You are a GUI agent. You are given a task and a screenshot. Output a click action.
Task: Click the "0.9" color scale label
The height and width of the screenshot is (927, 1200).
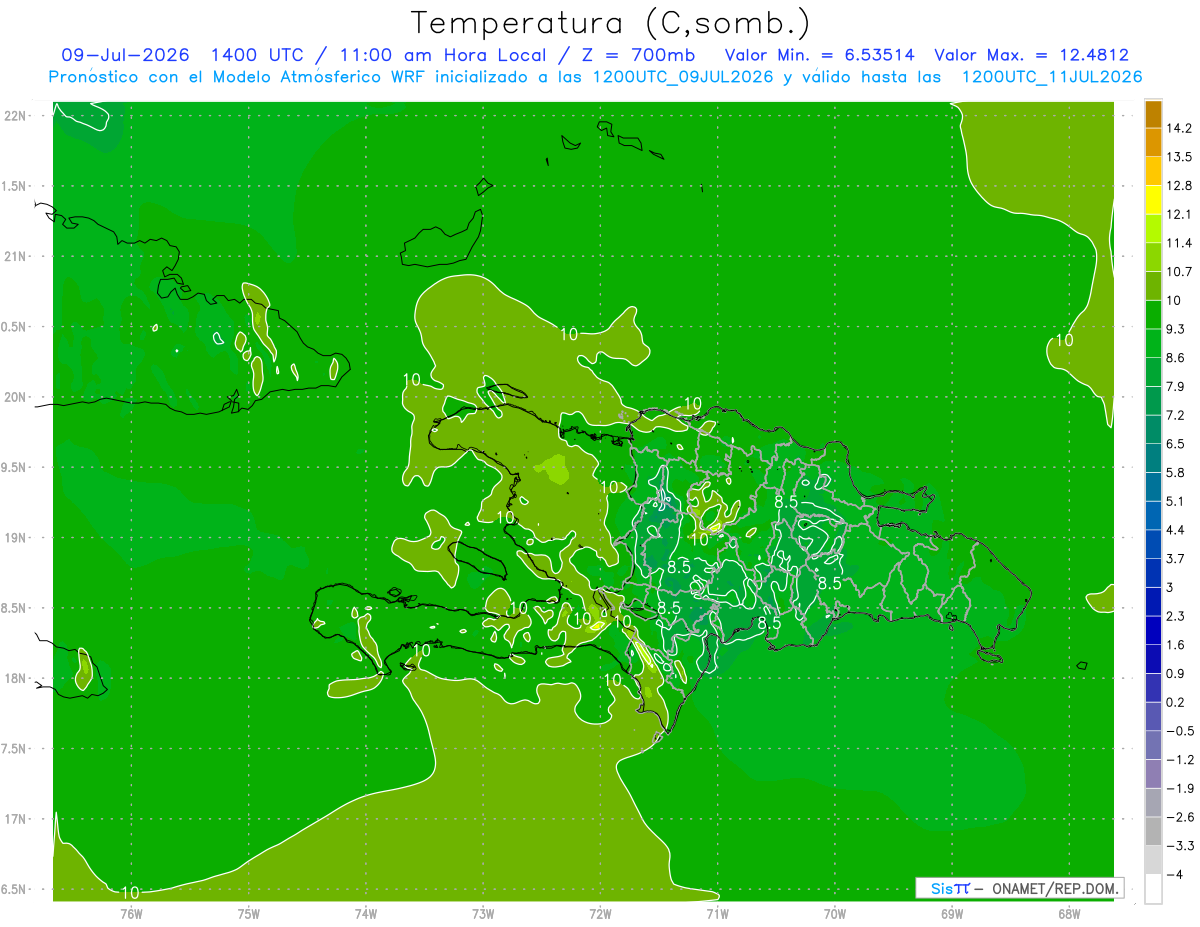pos(1175,674)
